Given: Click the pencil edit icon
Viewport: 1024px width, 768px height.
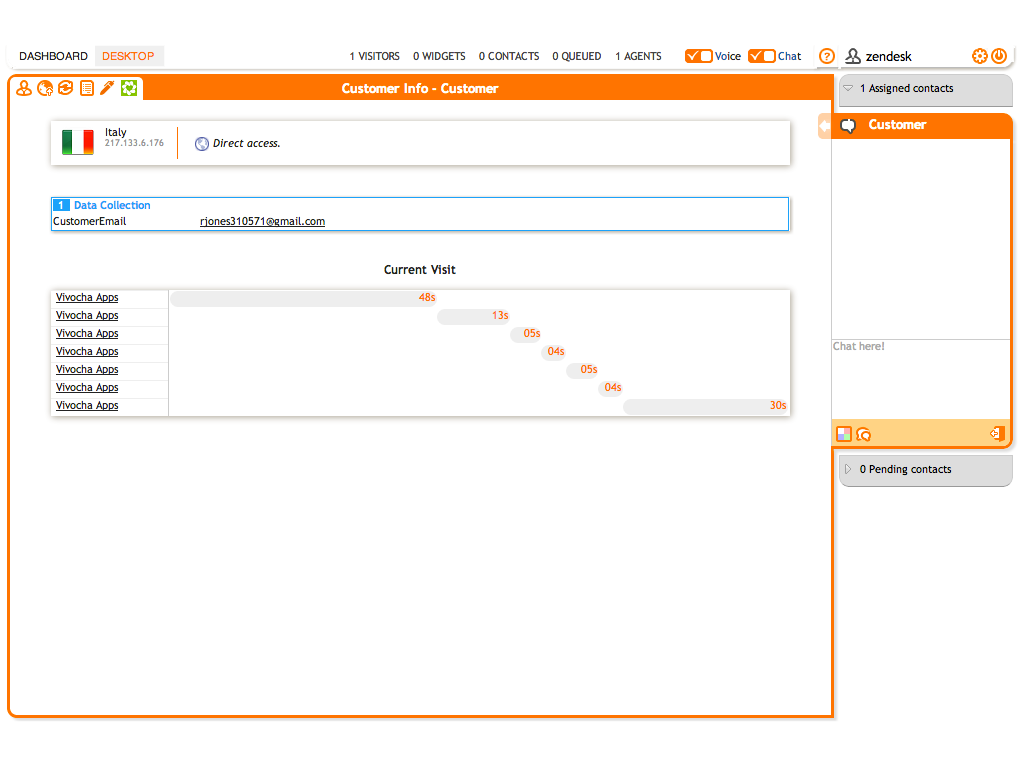Looking at the screenshot, I should tap(107, 89).
